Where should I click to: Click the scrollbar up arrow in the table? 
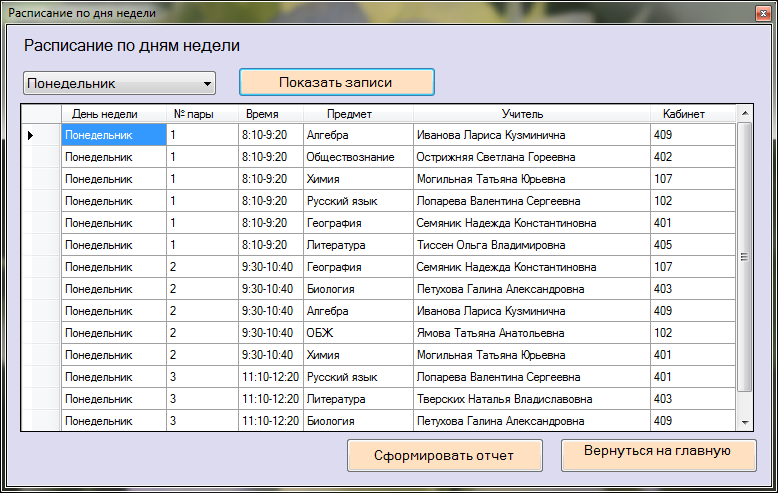click(744, 114)
